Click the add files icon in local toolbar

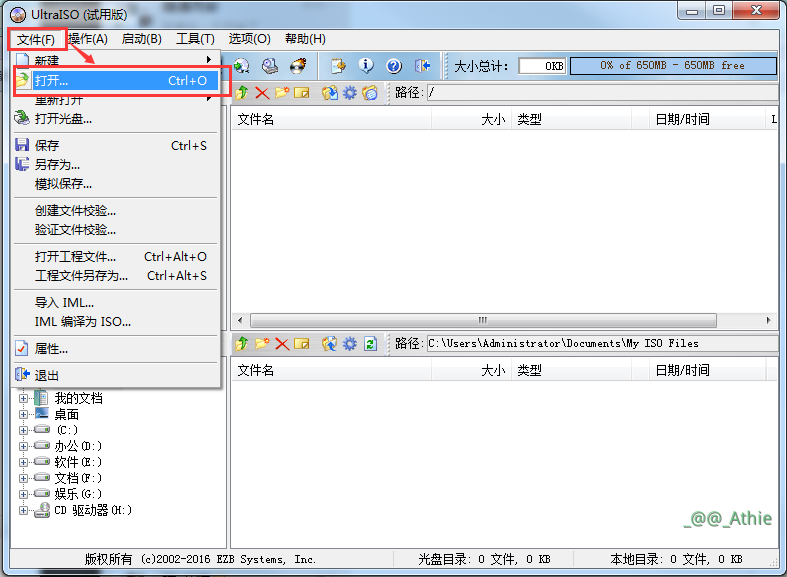point(330,344)
